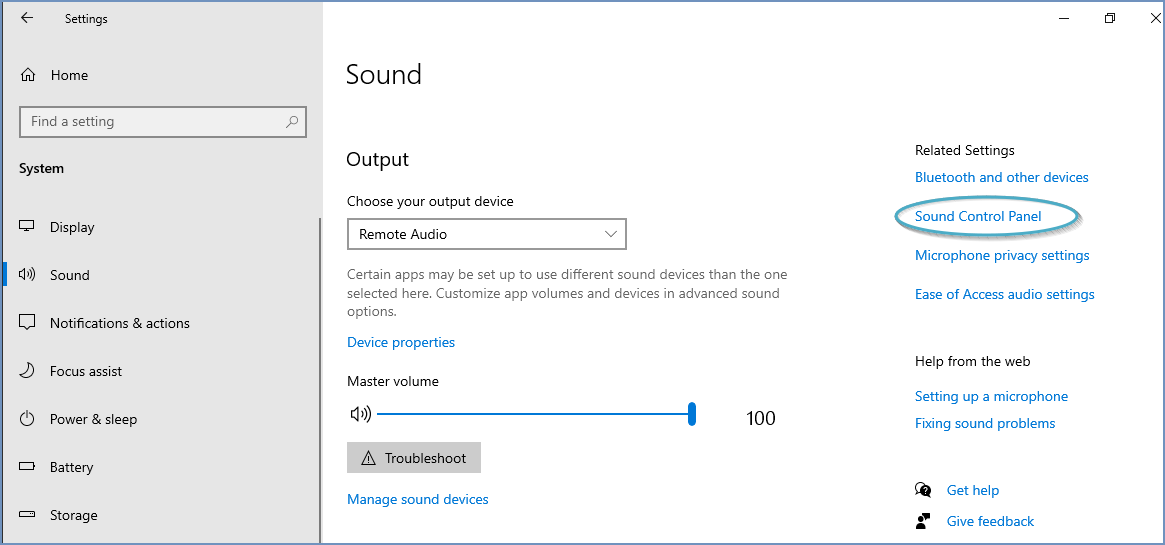
Task: Open the Sound Control Panel link
Action: click(978, 216)
